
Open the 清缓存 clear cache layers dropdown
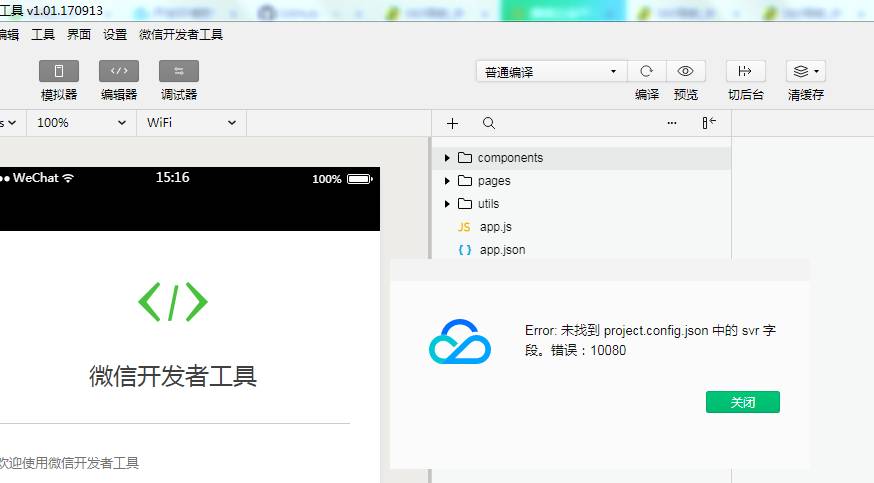(805, 71)
